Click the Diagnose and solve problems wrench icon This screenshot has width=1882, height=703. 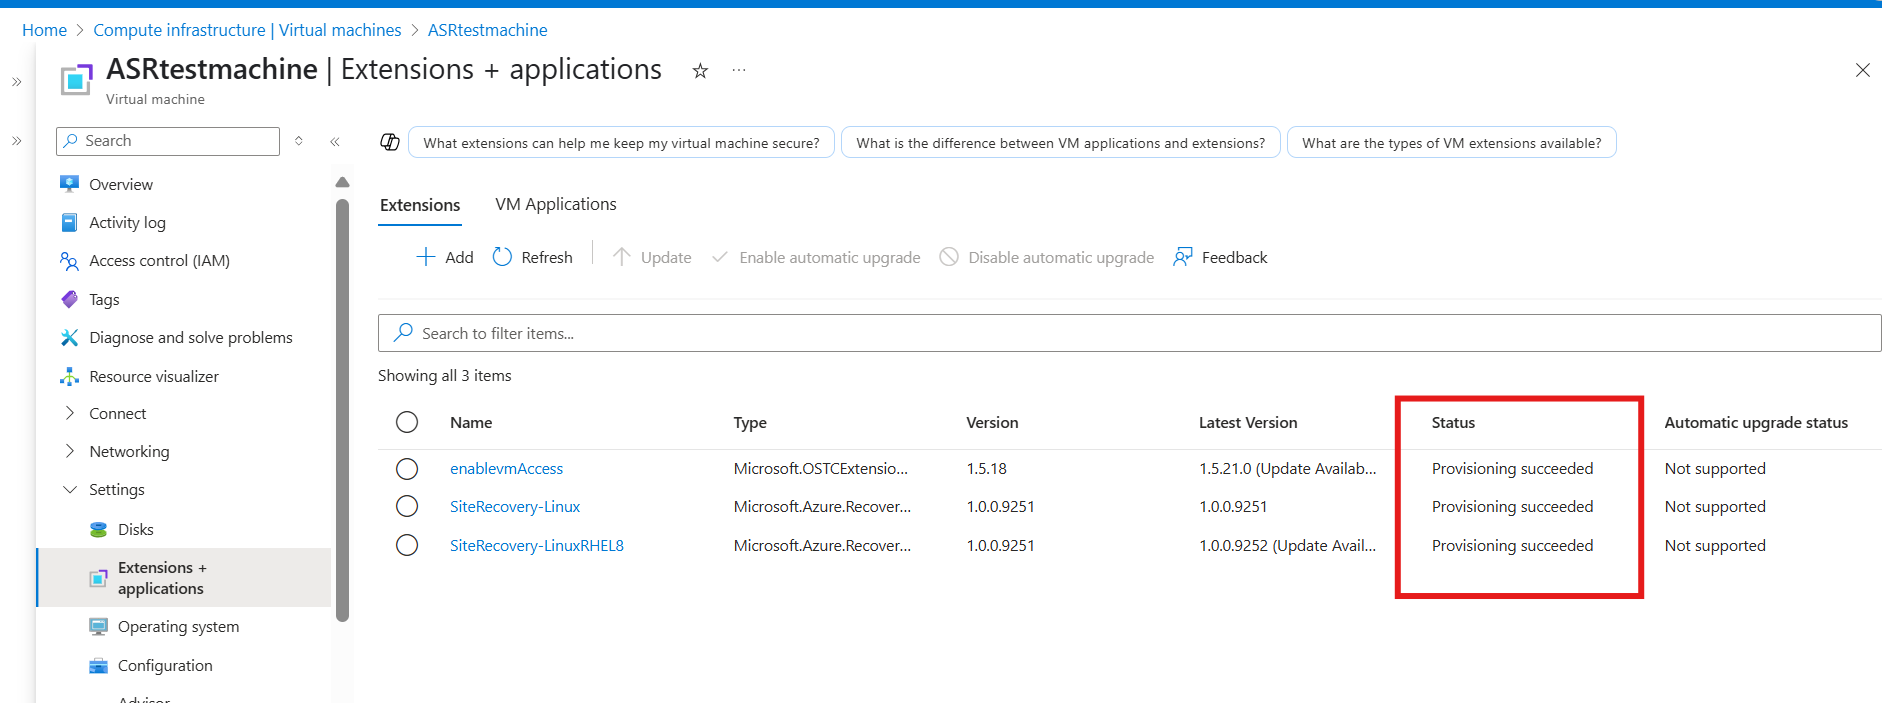point(69,338)
